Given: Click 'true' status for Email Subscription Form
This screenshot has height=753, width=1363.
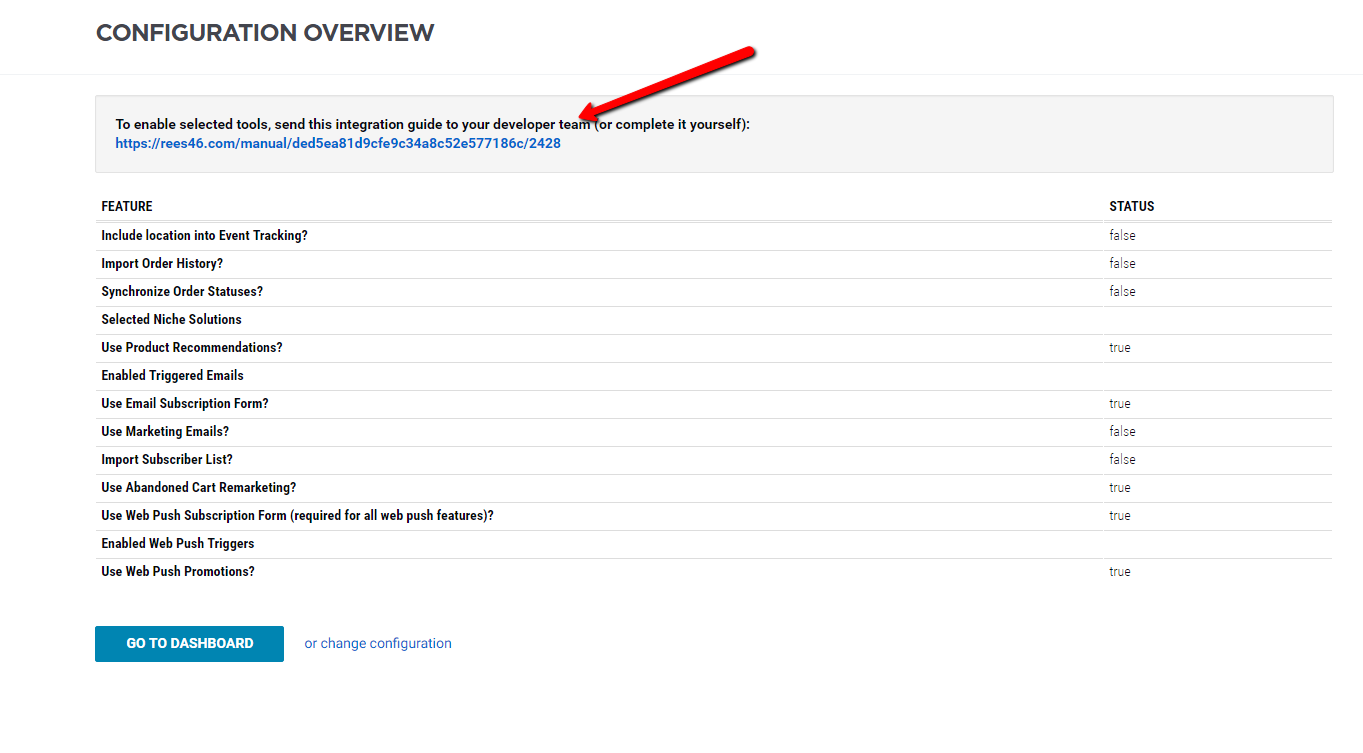Looking at the screenshot, I should point(1120,404).
